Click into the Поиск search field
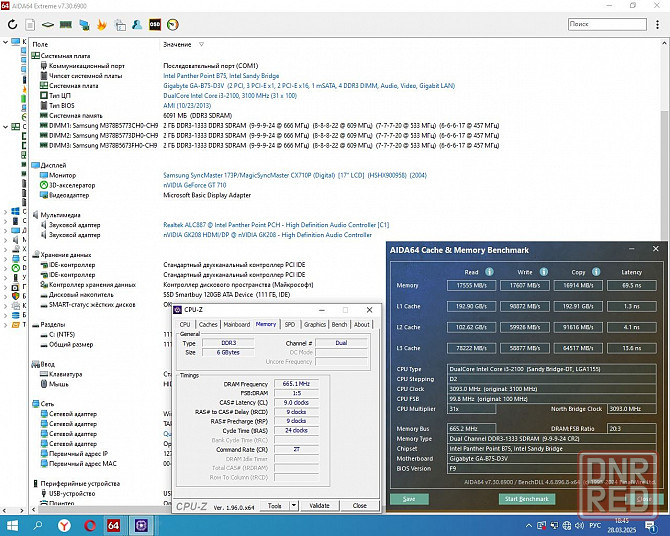Viewport: 670px width, 536px height. (607, 24)
